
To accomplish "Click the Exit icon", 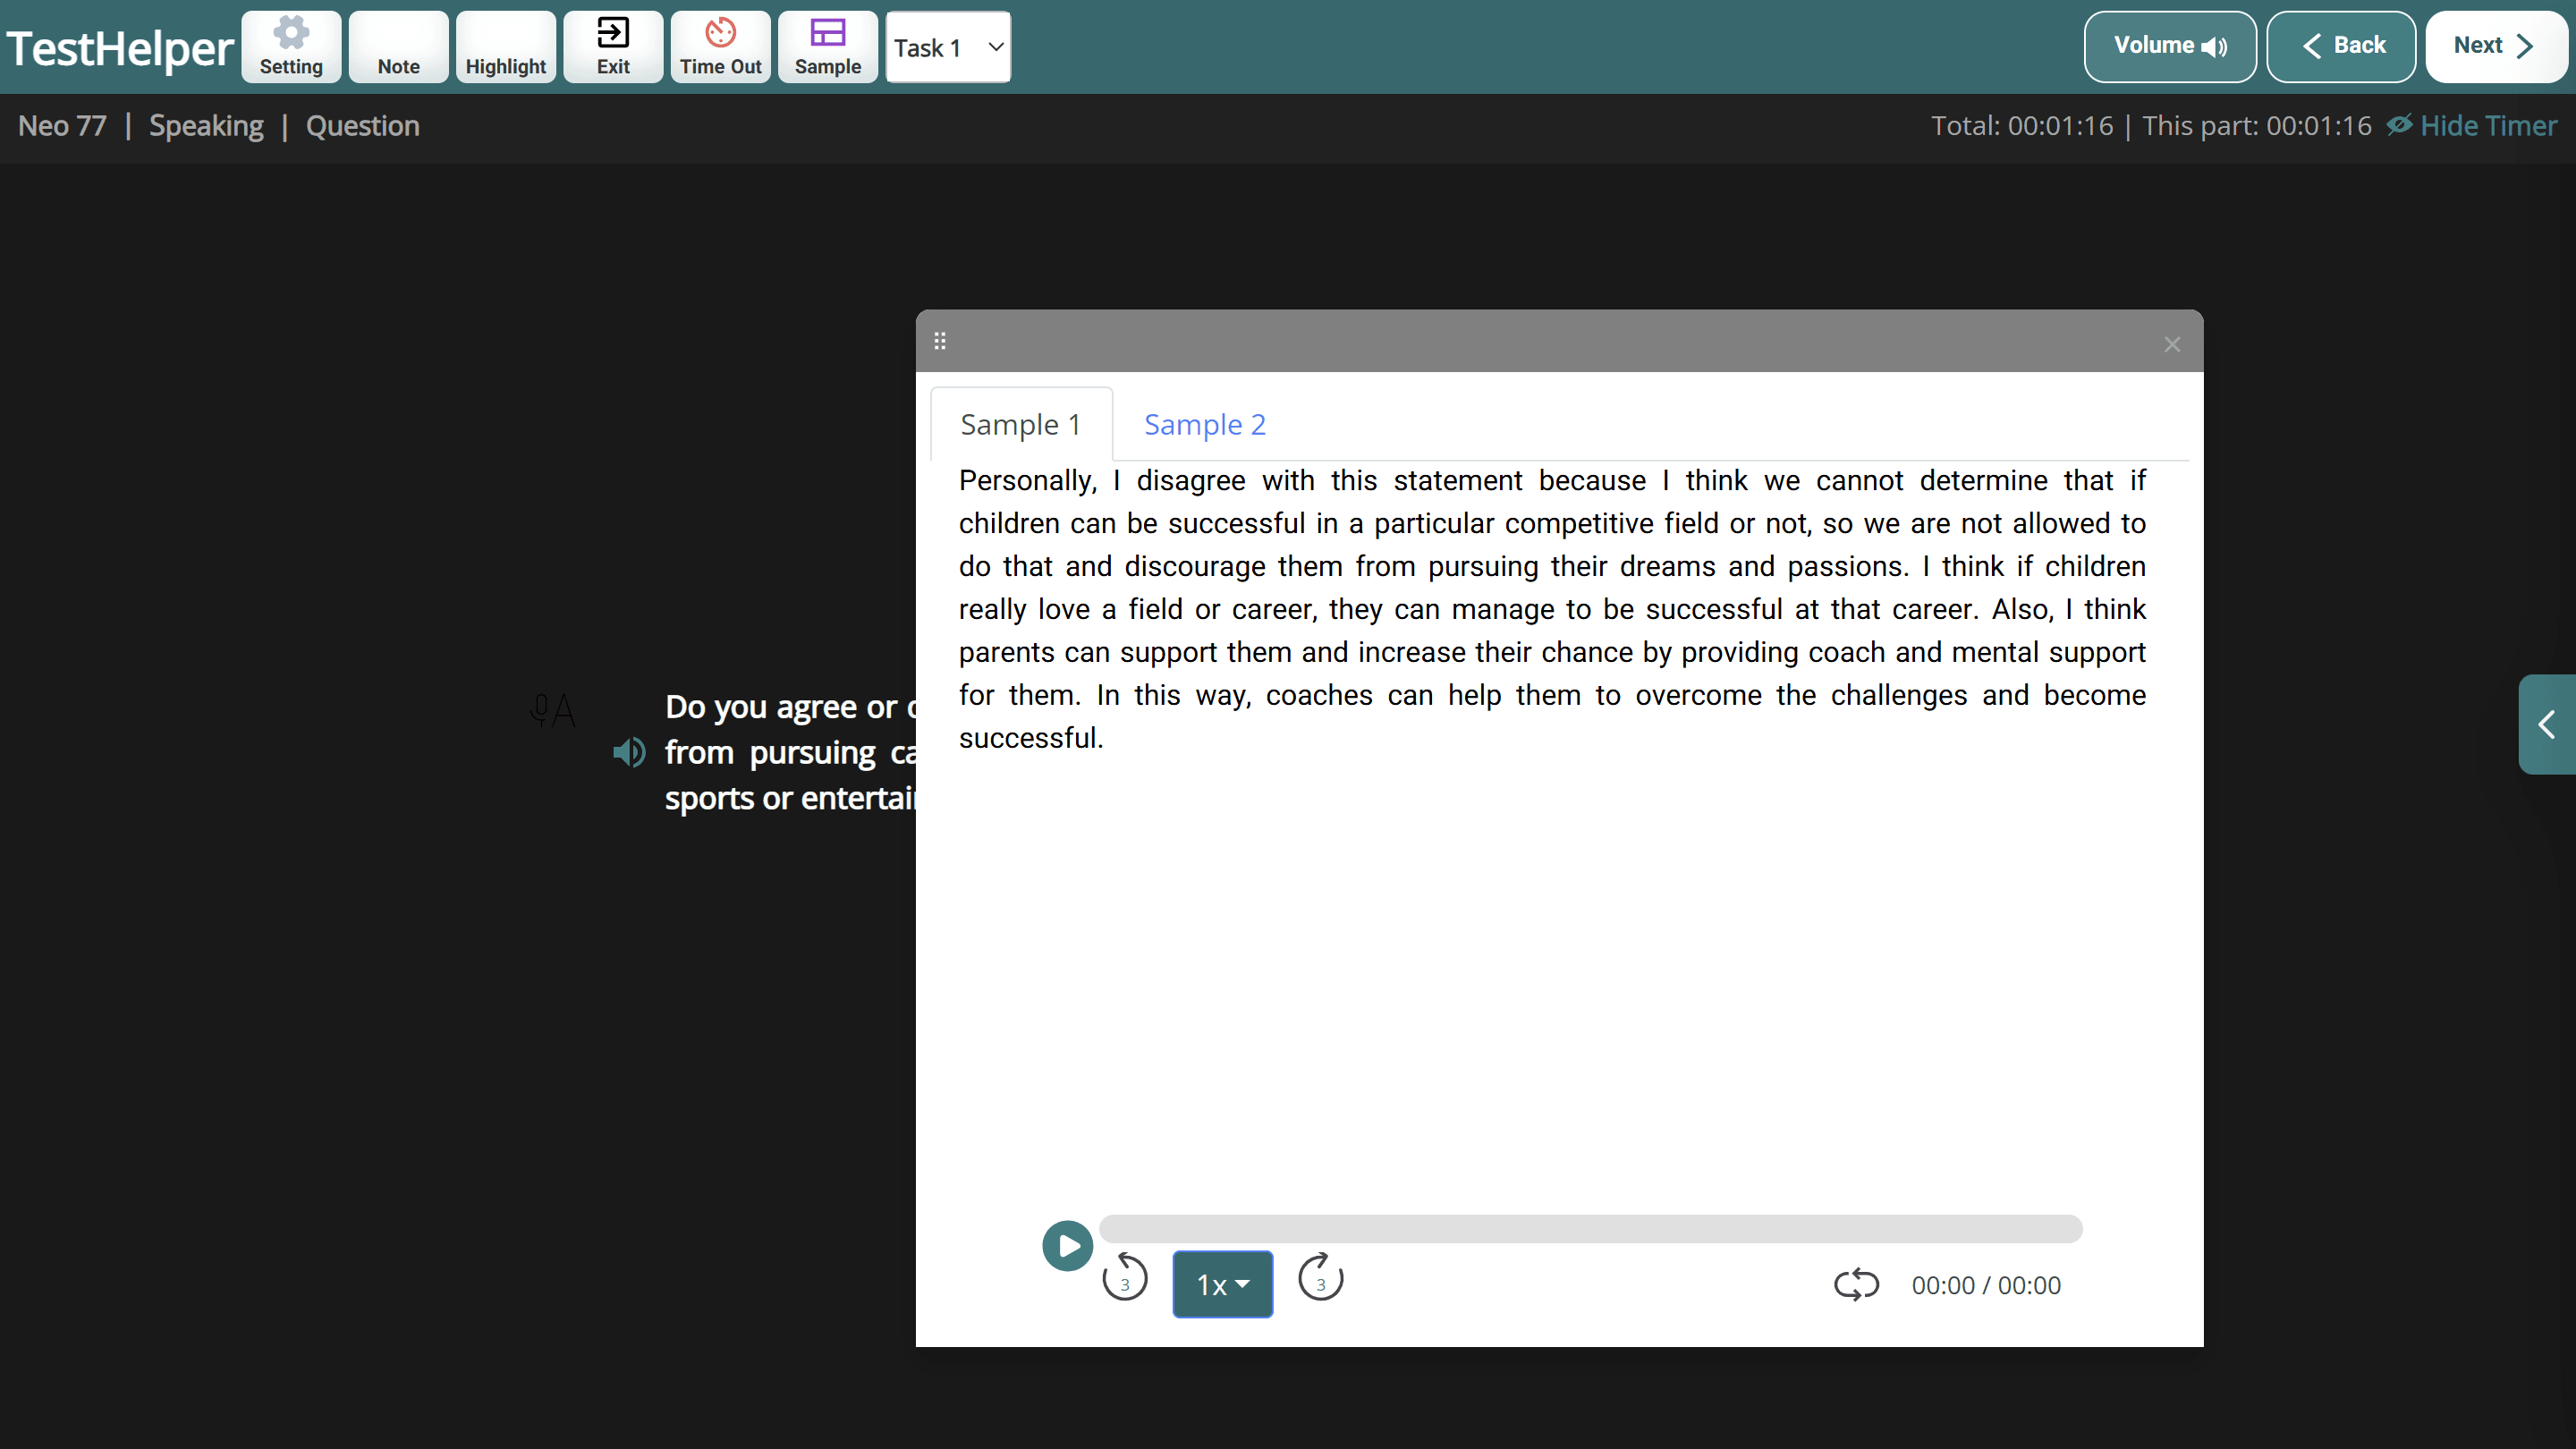I will (x=612, y=46).
